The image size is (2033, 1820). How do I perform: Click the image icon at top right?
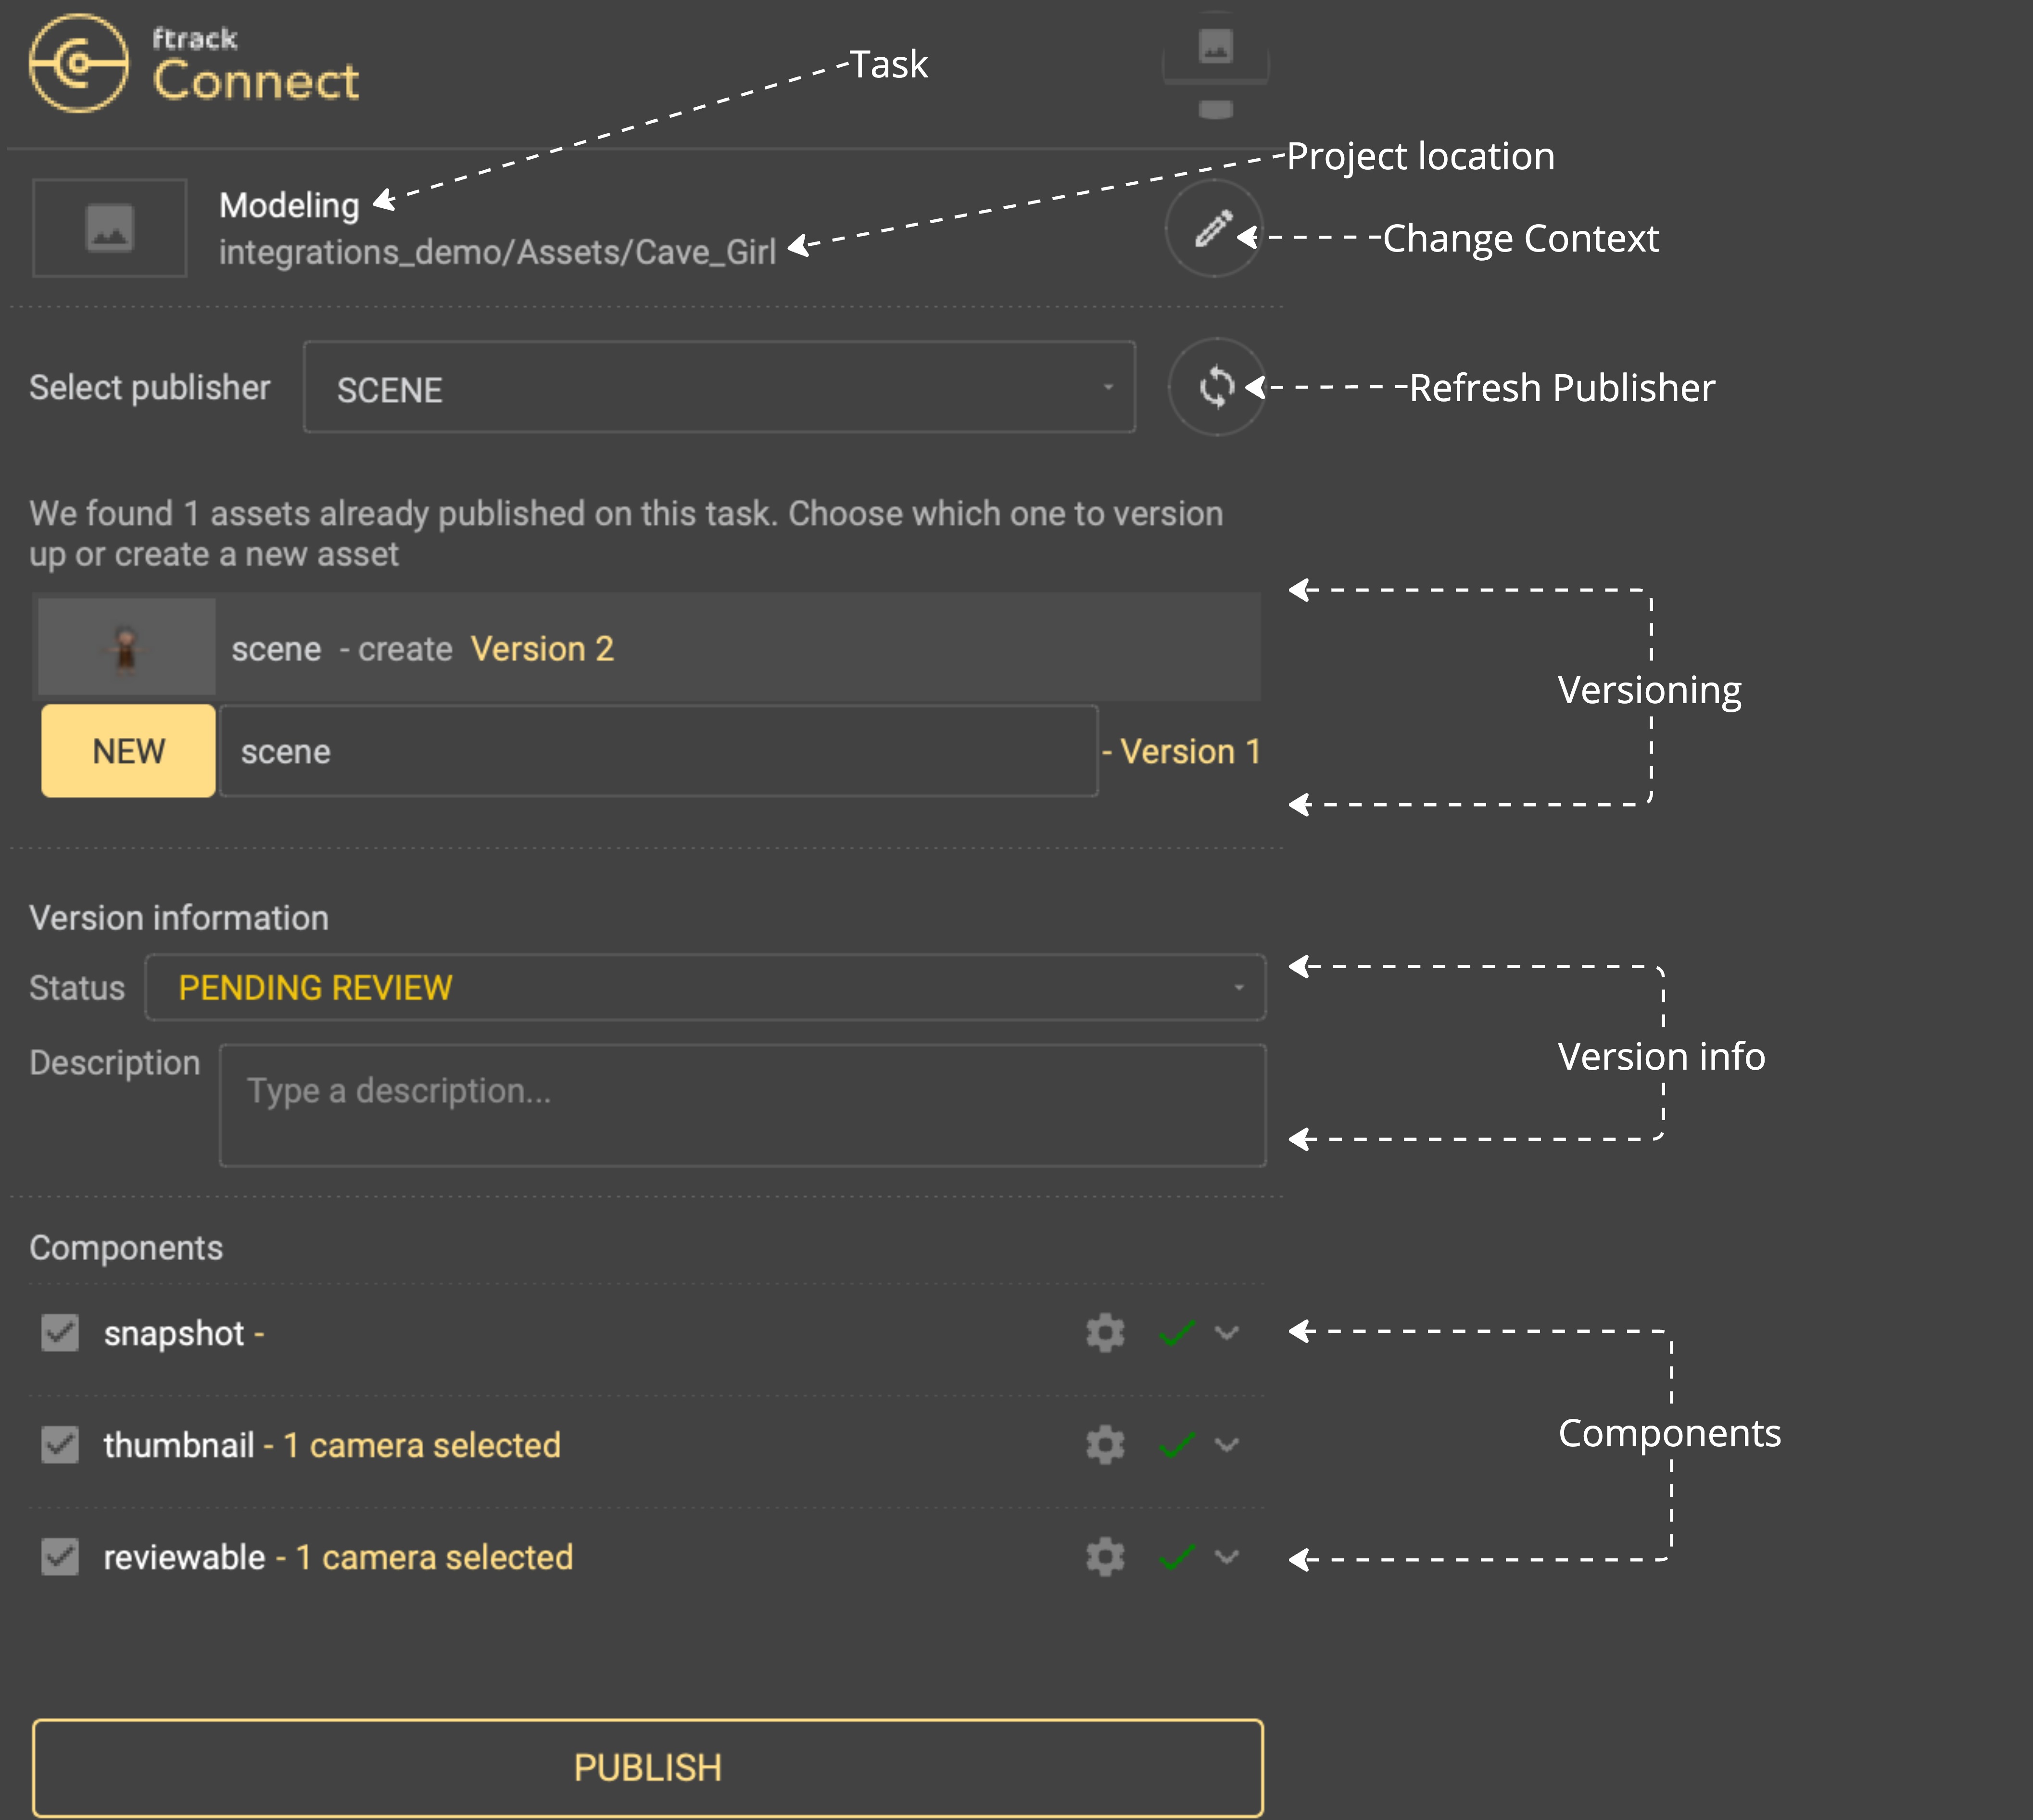click(x=1215, y=45)
